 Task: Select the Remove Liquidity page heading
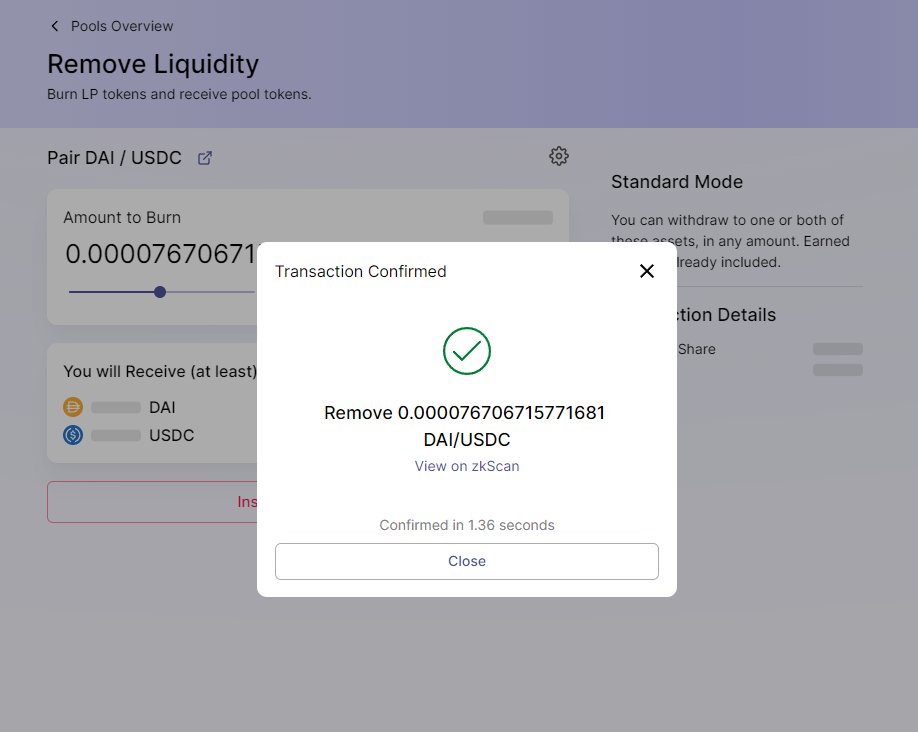click(153, 63)
